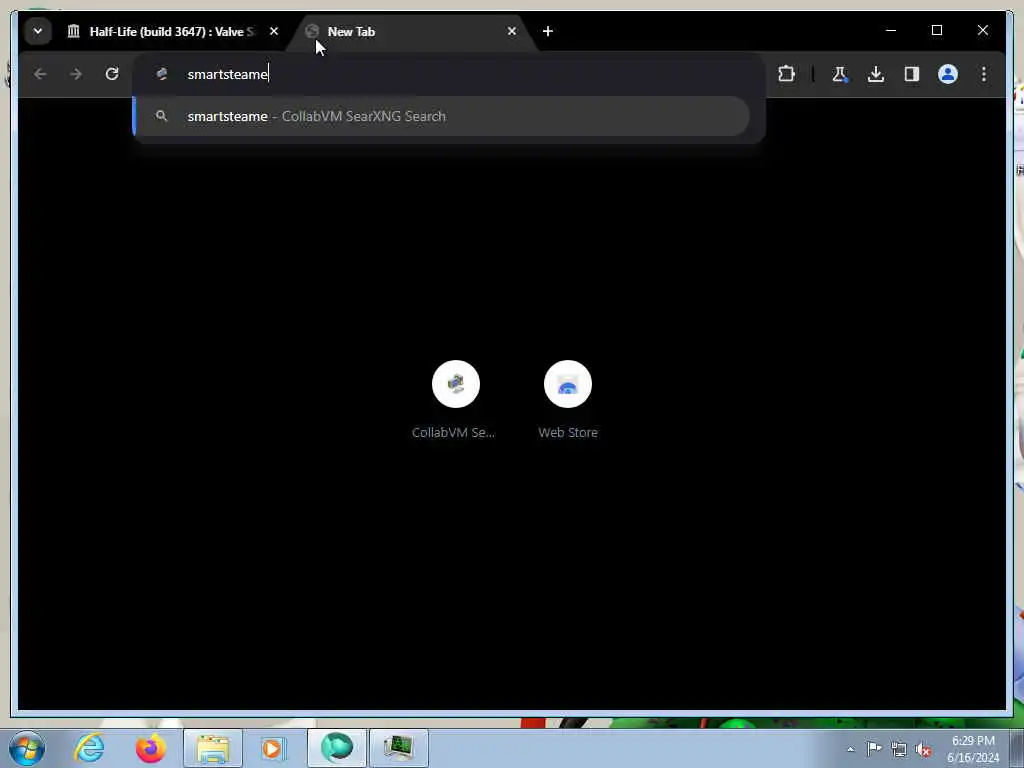
Task: Click the address bar containing smartsteame
Action: (449, 74)
